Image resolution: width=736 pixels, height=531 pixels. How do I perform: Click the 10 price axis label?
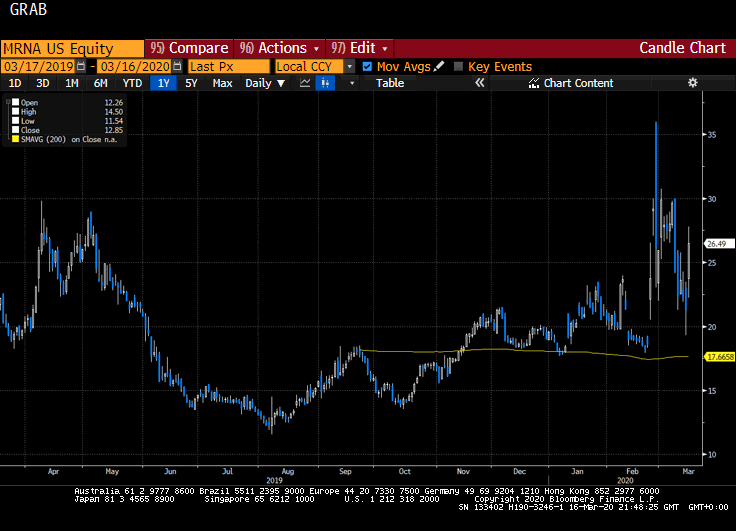click(712, 454)
